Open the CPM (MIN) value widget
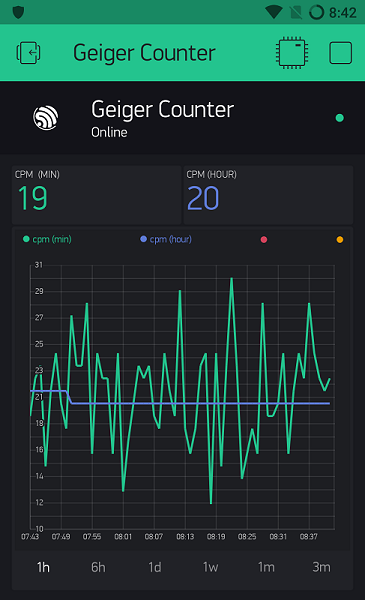 click(x=96, y=195)
